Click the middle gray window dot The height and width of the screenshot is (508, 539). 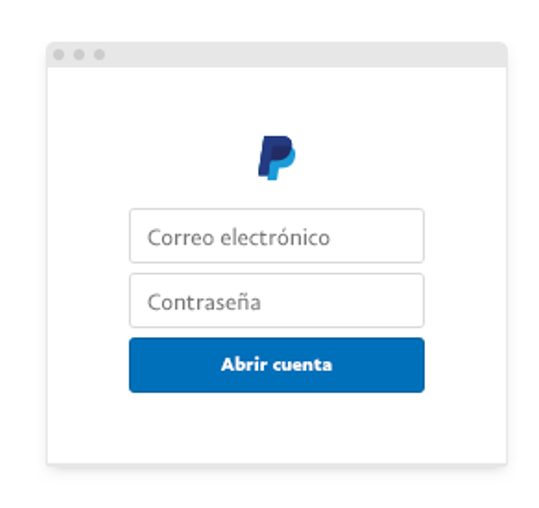click(x=79, y=54)
